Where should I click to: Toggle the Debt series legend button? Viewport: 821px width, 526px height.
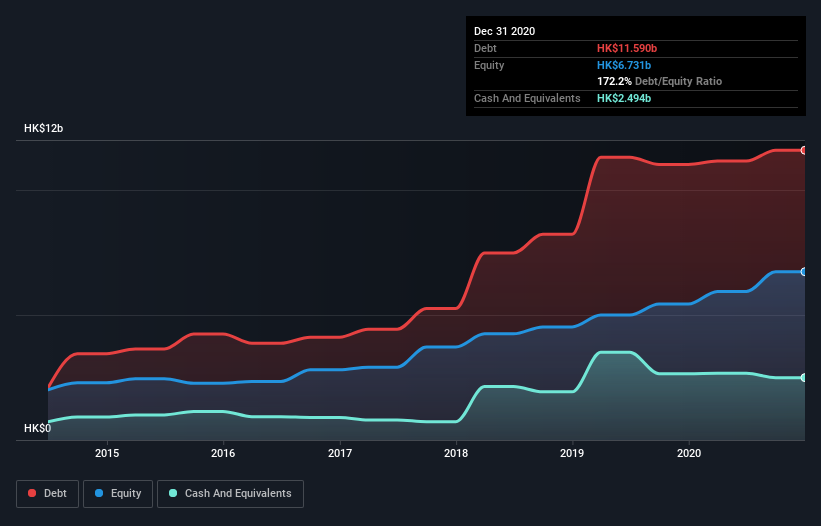(x=47, y=494)
